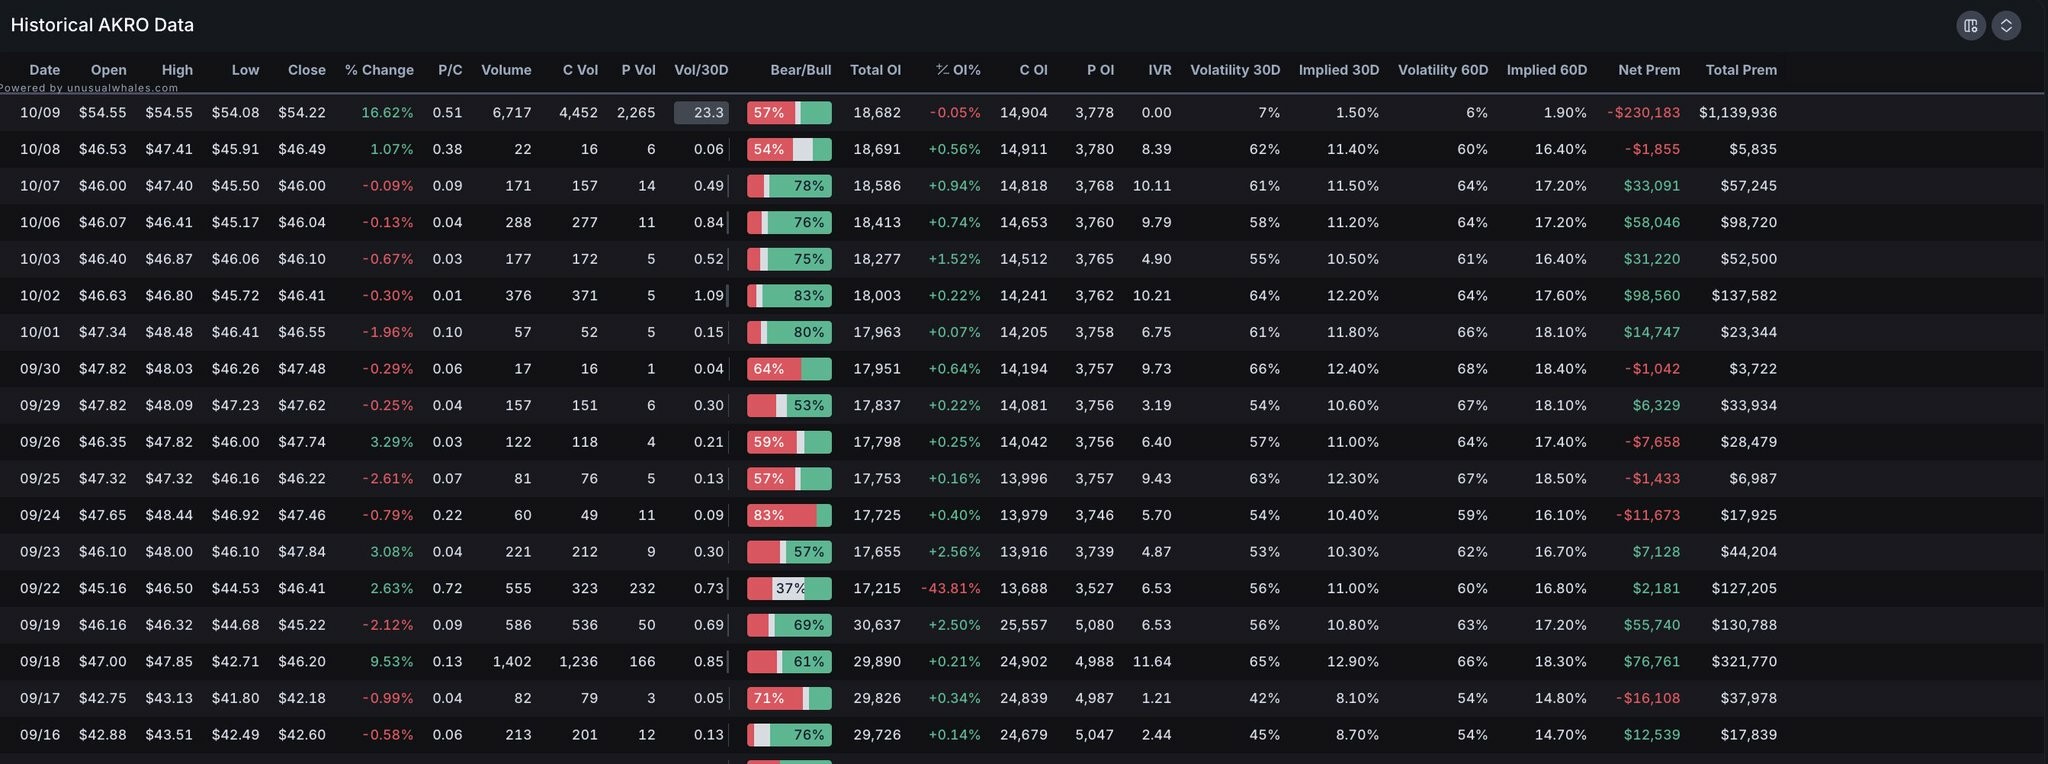Click the Vol/30D column header
The height and width of the screenshot is (764, 2048).
tap(701, 70)
